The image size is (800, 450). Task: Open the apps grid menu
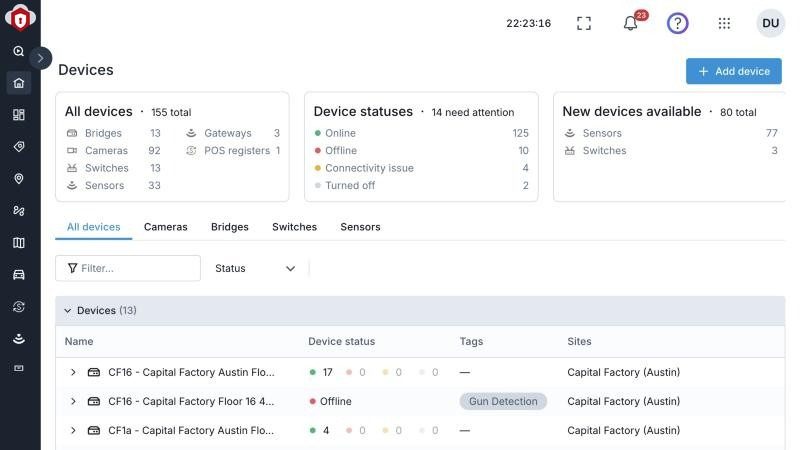(724, 23)
